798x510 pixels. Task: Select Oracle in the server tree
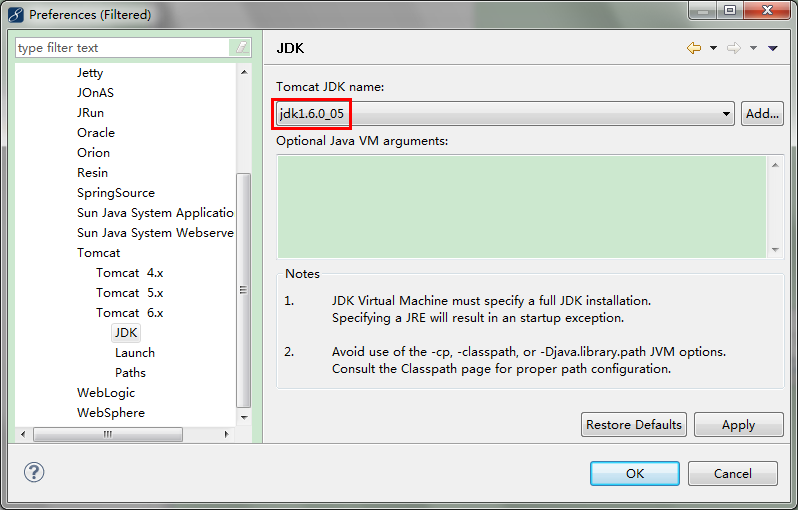coord(96,132)
